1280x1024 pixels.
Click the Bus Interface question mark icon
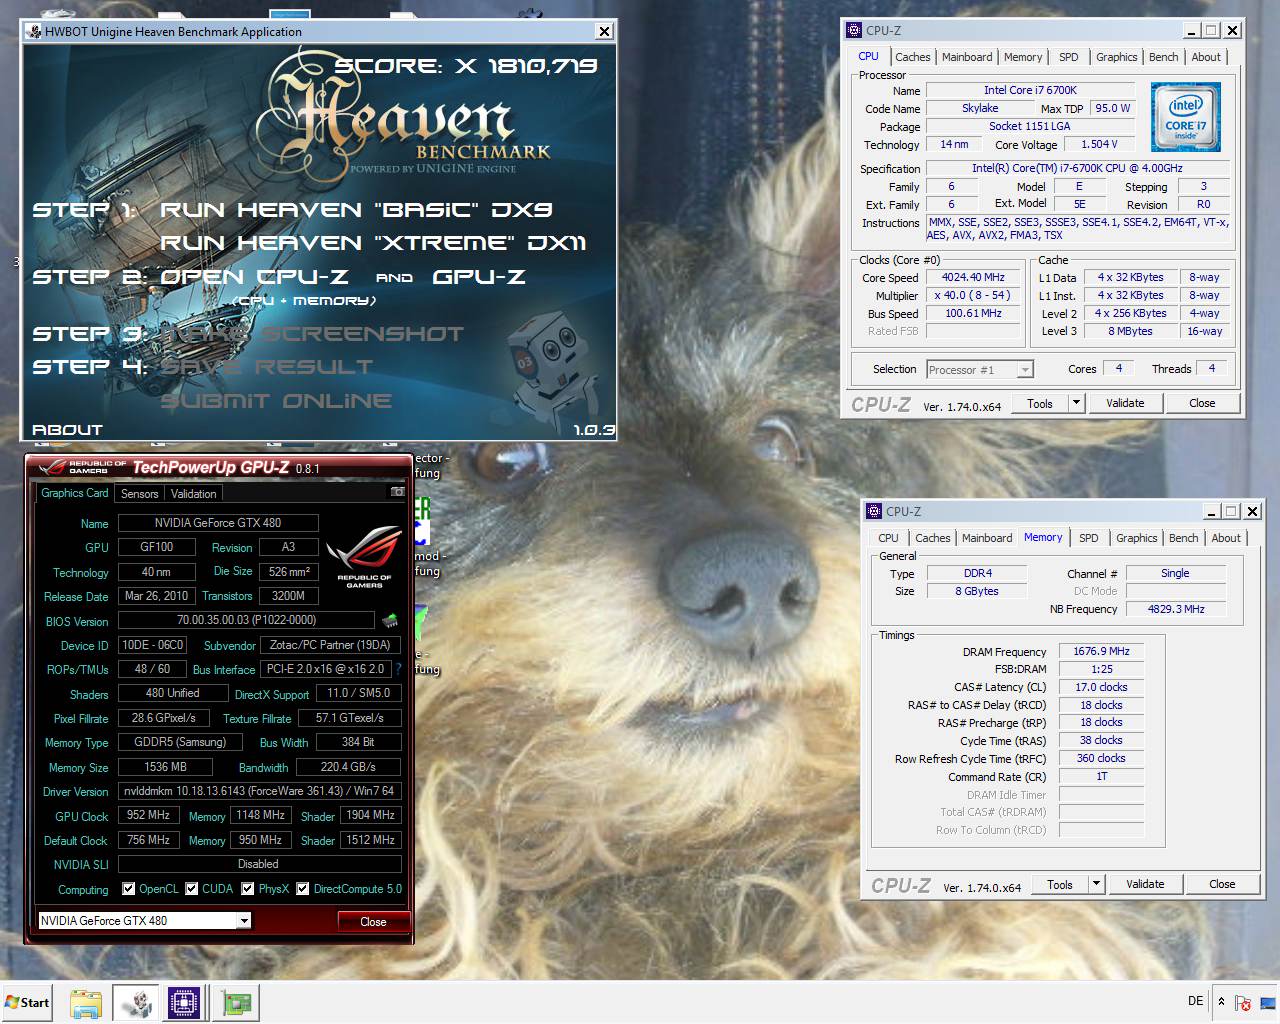point(399,669)
